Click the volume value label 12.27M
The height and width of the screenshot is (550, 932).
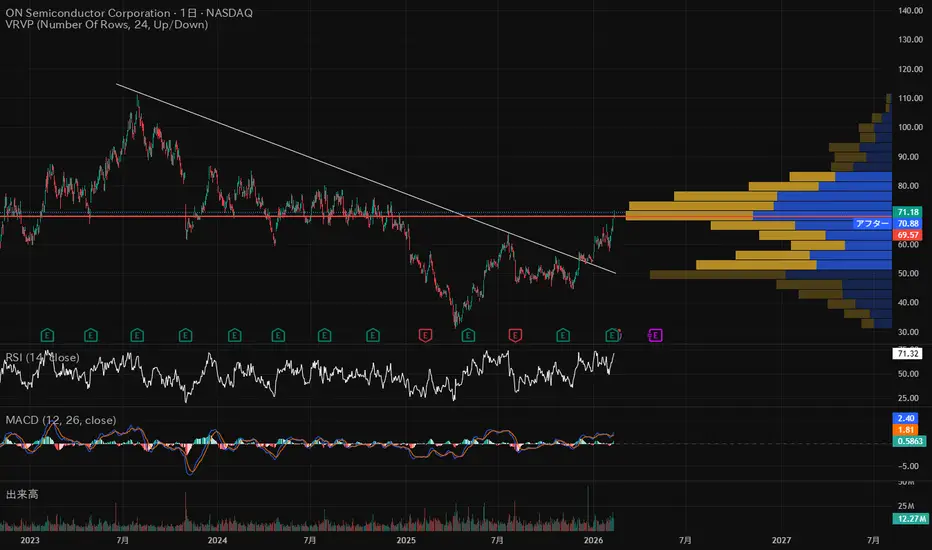(x=911, y=518)
